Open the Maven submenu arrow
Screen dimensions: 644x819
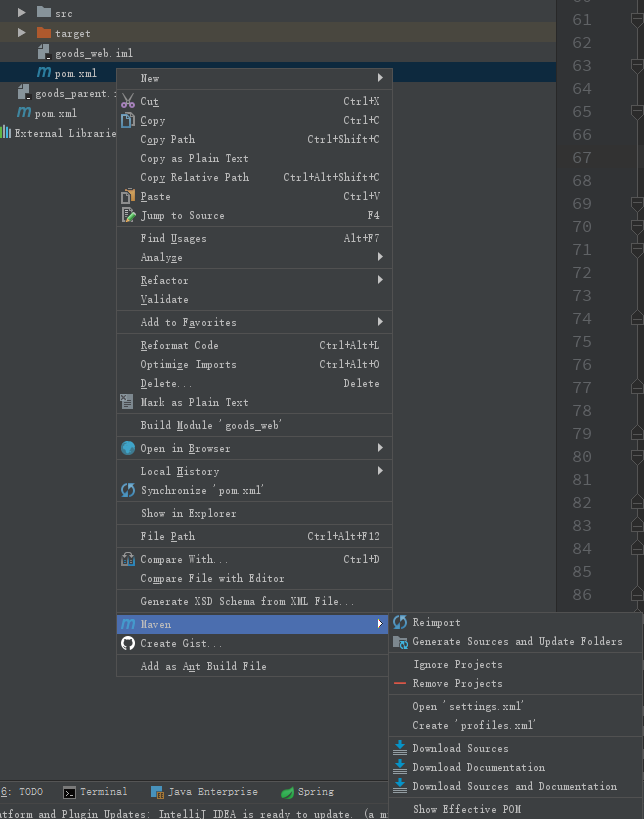tap(380, 624)
